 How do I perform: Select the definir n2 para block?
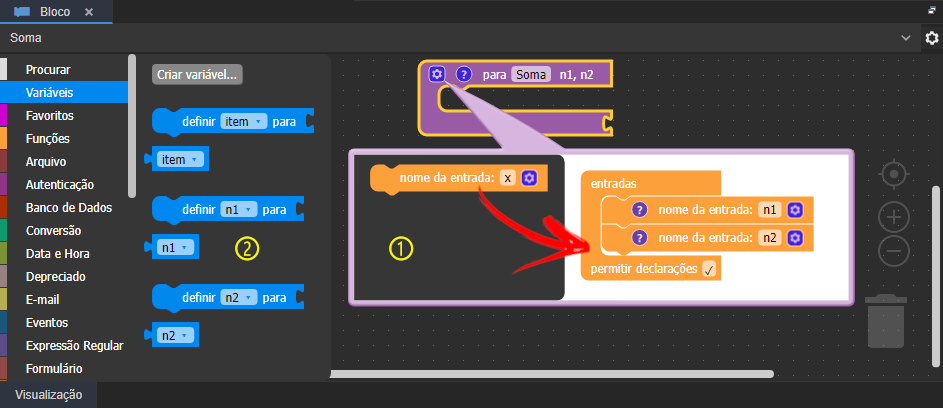click(229, 298)
